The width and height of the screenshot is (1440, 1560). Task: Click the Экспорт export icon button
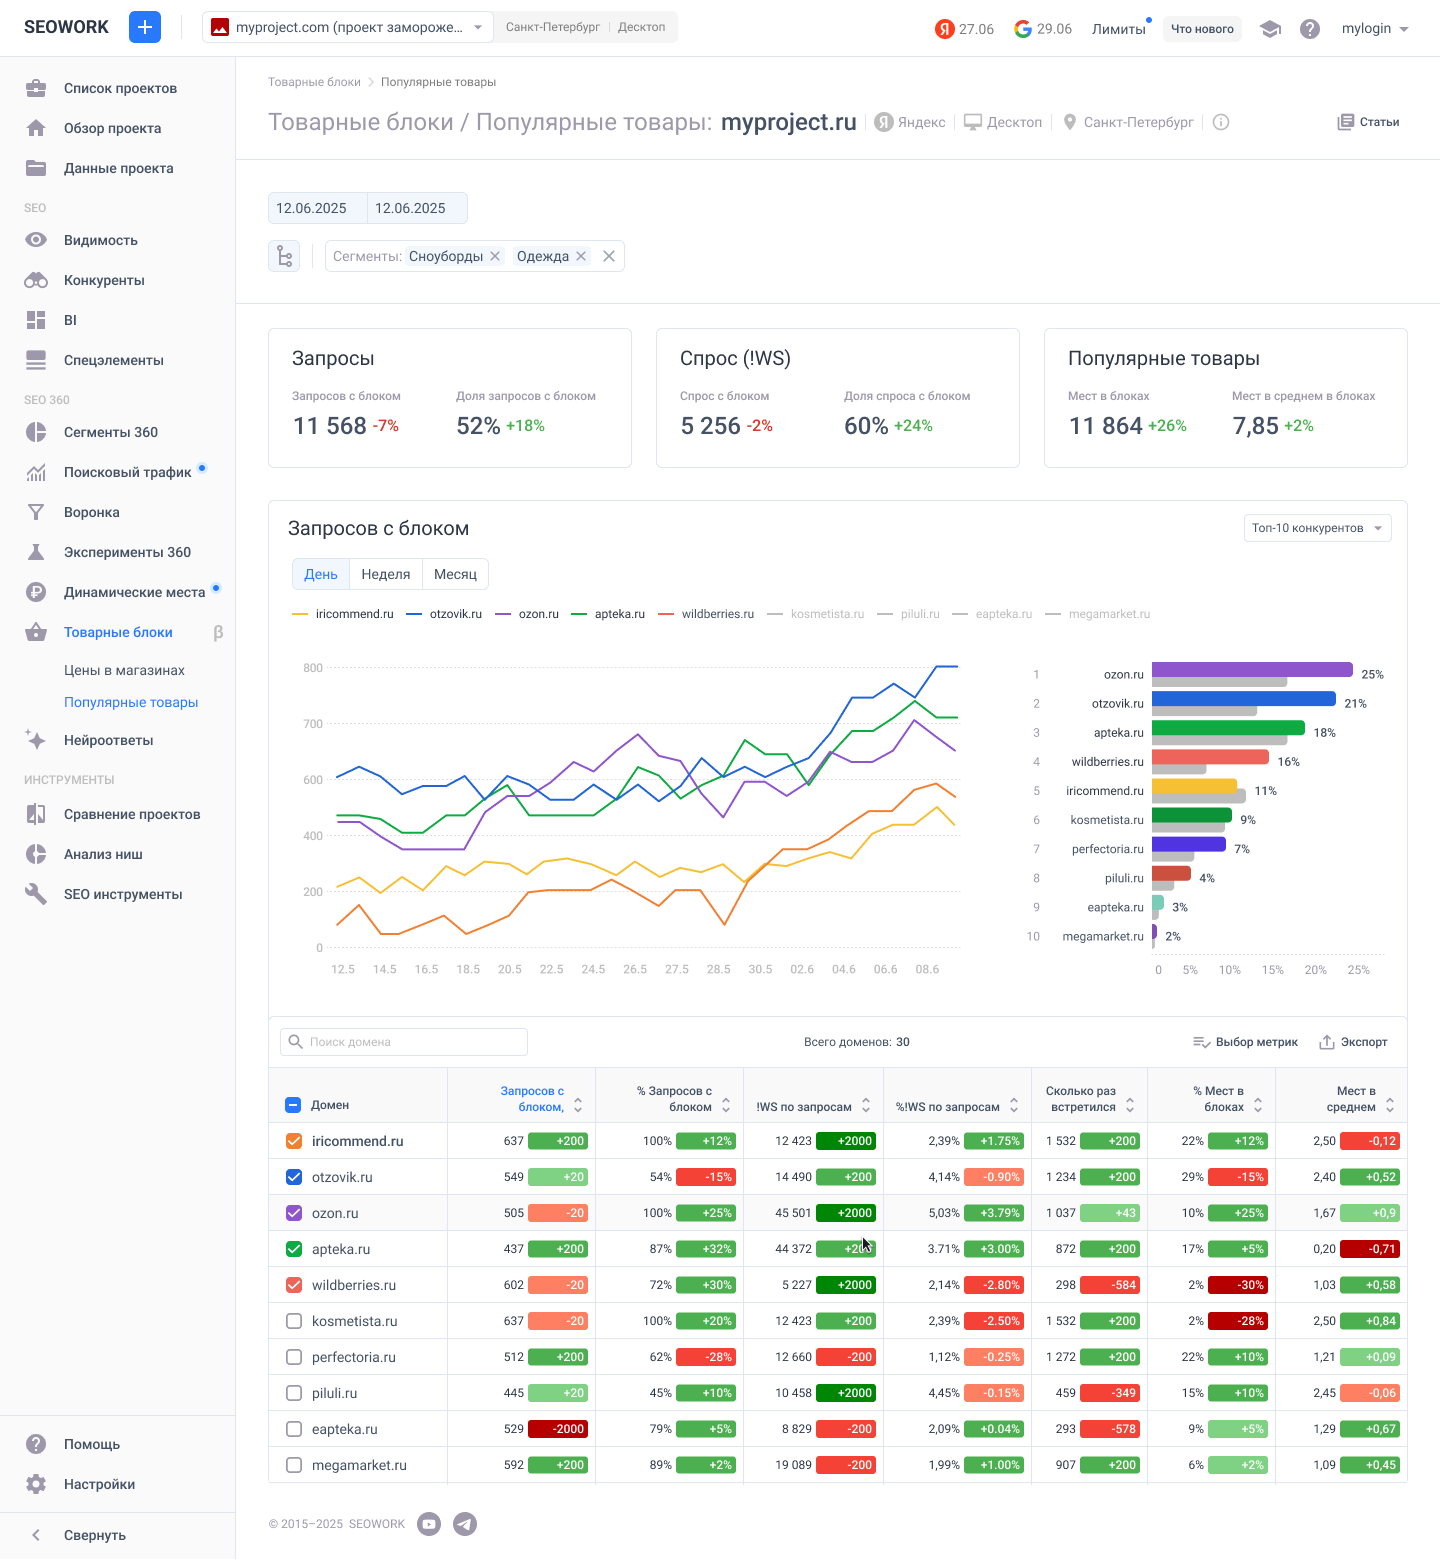pos(1353,1042)
